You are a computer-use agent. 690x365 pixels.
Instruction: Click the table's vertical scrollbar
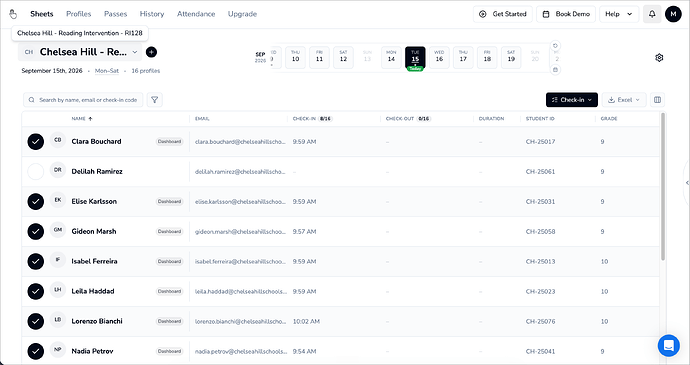tap(663, 187)
